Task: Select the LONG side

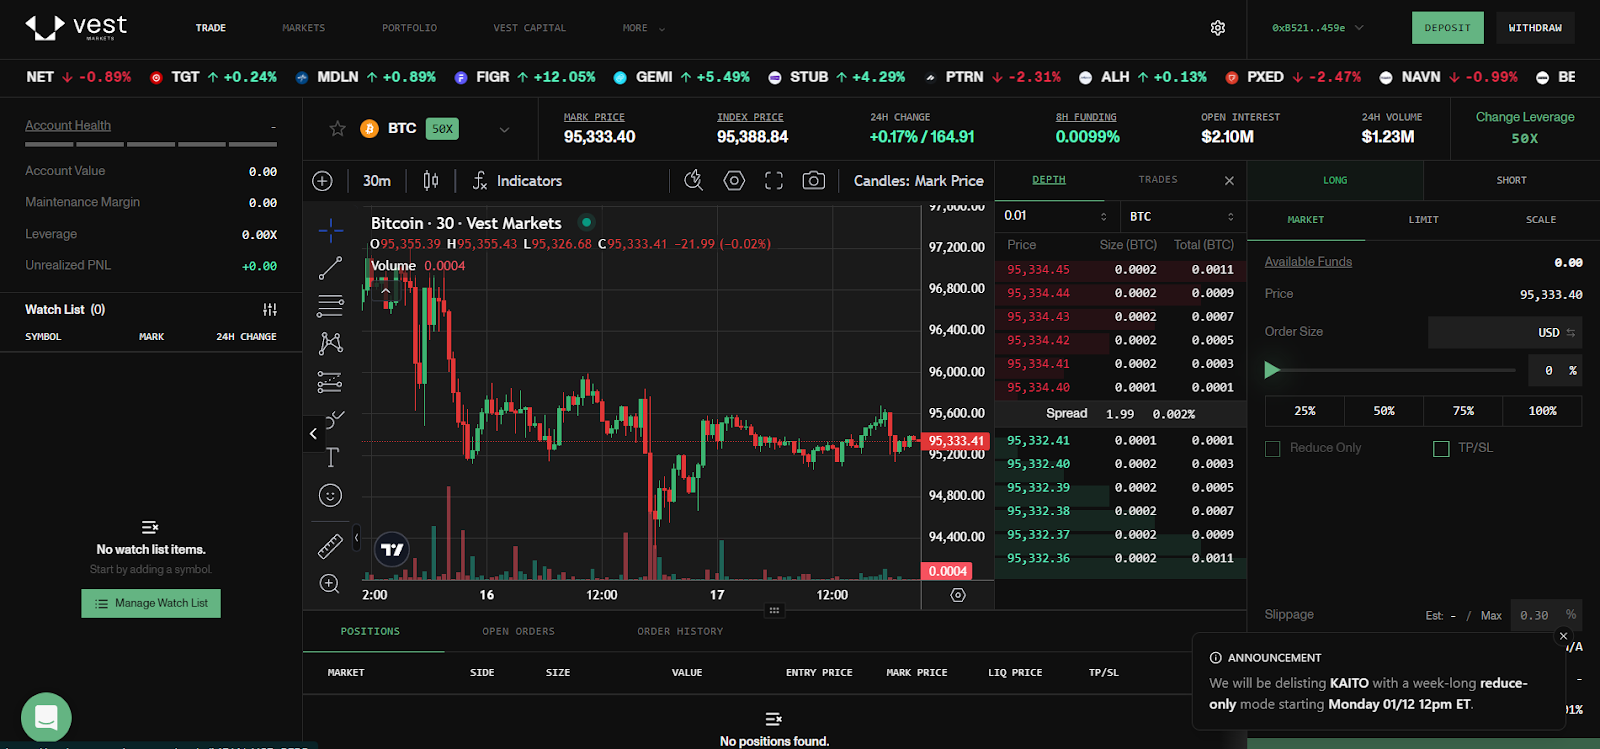Action: 1335,181
